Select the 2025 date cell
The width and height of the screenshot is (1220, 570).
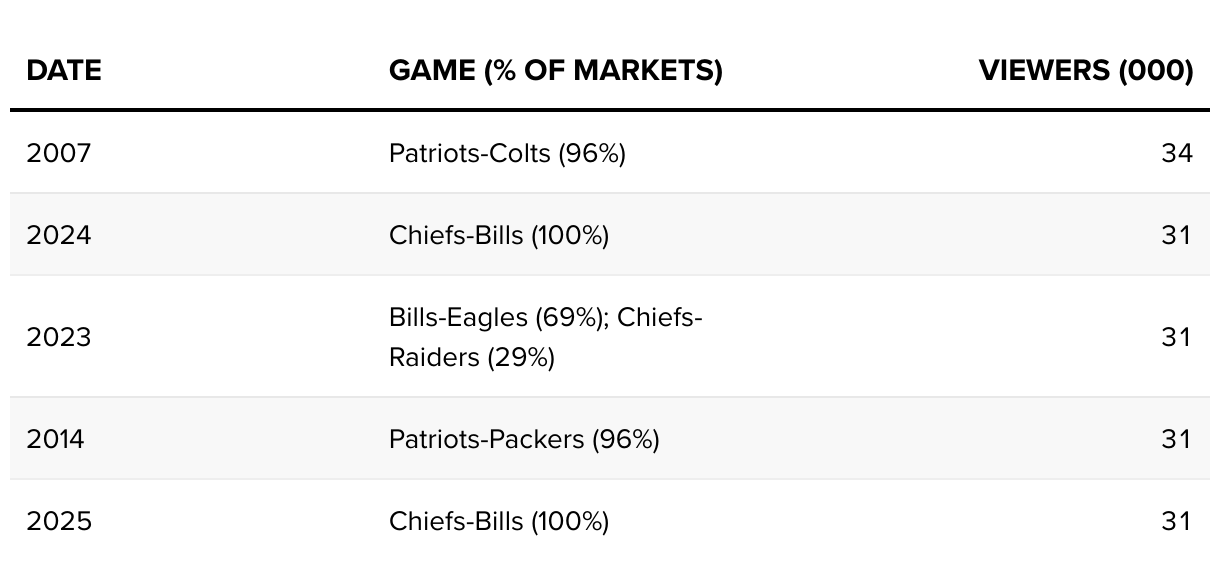click(58, 521)
